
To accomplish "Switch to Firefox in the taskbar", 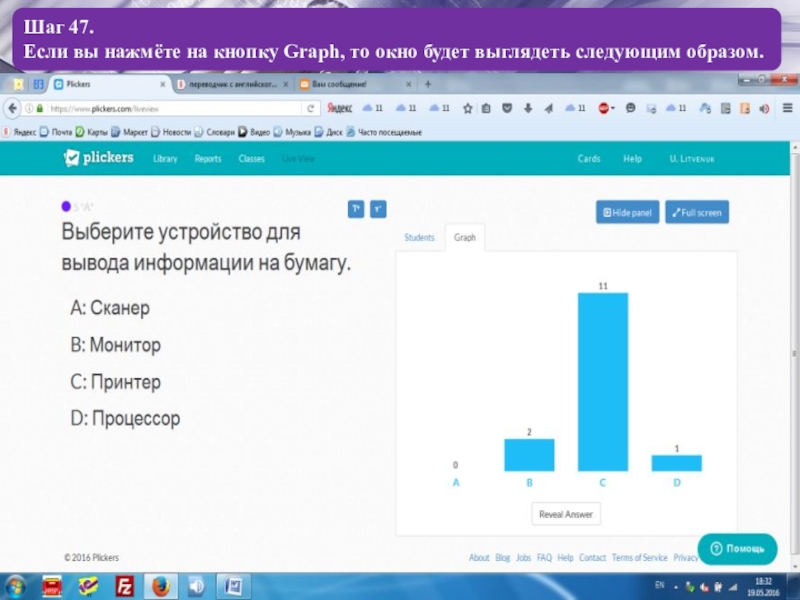I will (160, 586).
